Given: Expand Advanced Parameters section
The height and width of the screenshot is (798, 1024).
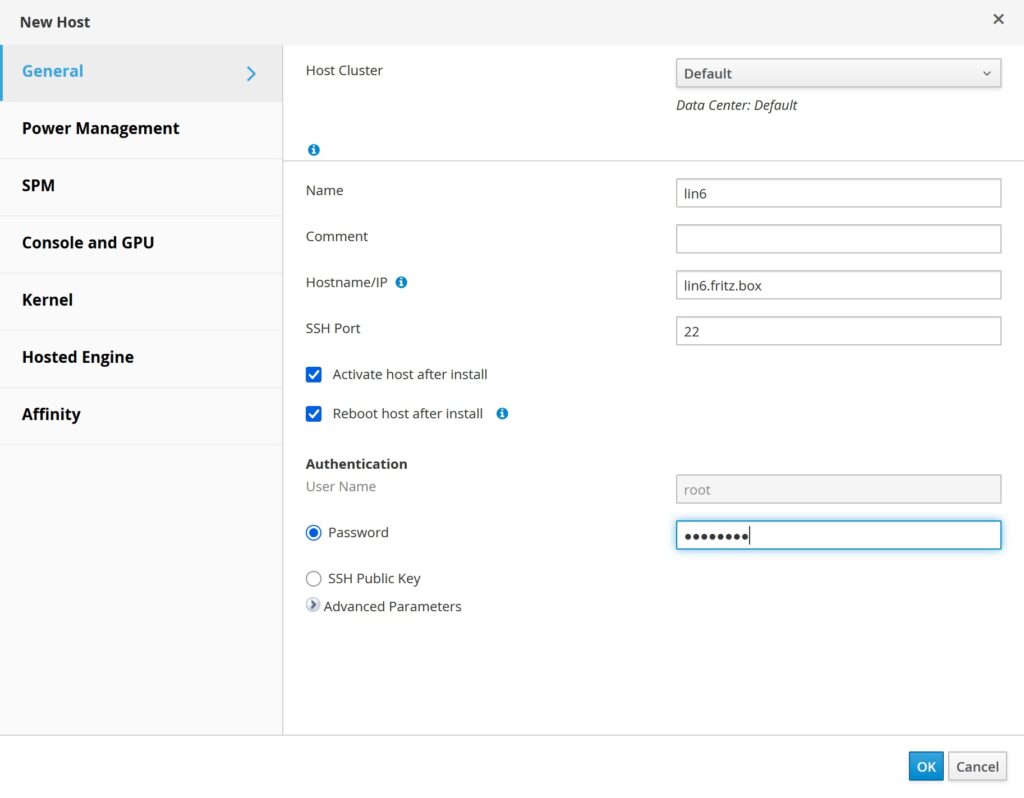Looking at the screenshot, I should click(x=313, y=605).
